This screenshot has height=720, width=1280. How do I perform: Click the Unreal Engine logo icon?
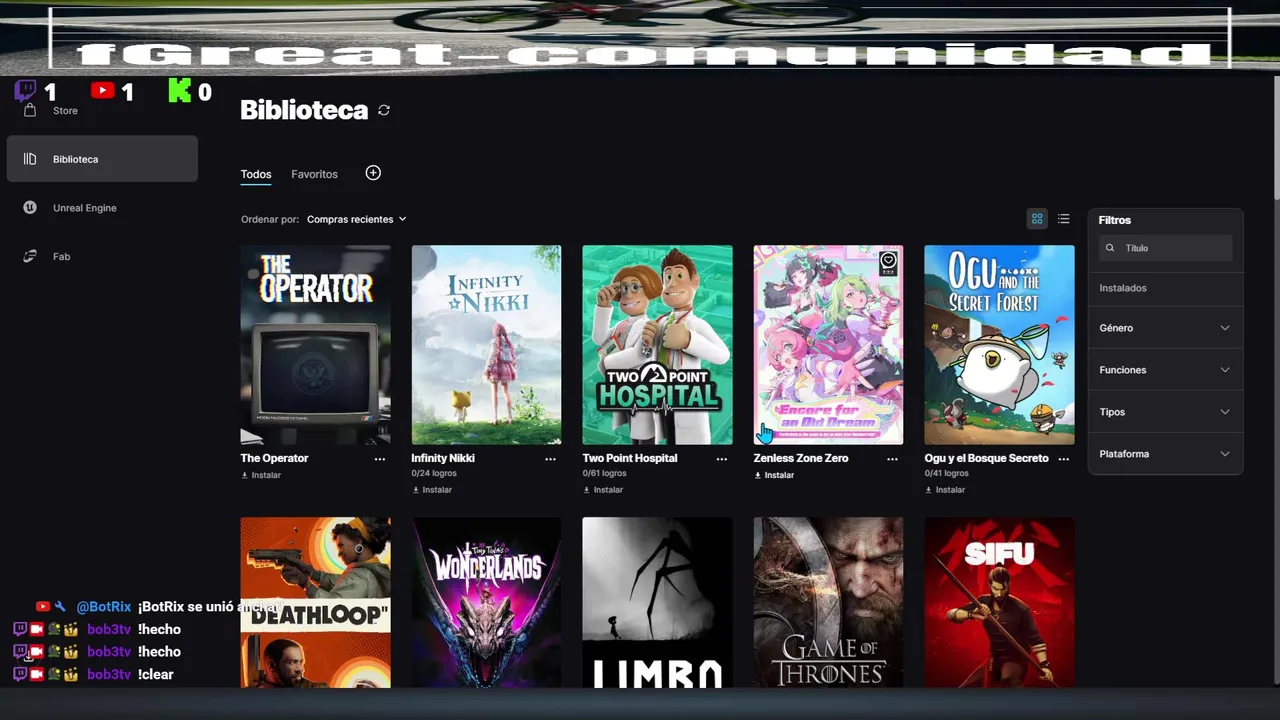click(31, 208)
